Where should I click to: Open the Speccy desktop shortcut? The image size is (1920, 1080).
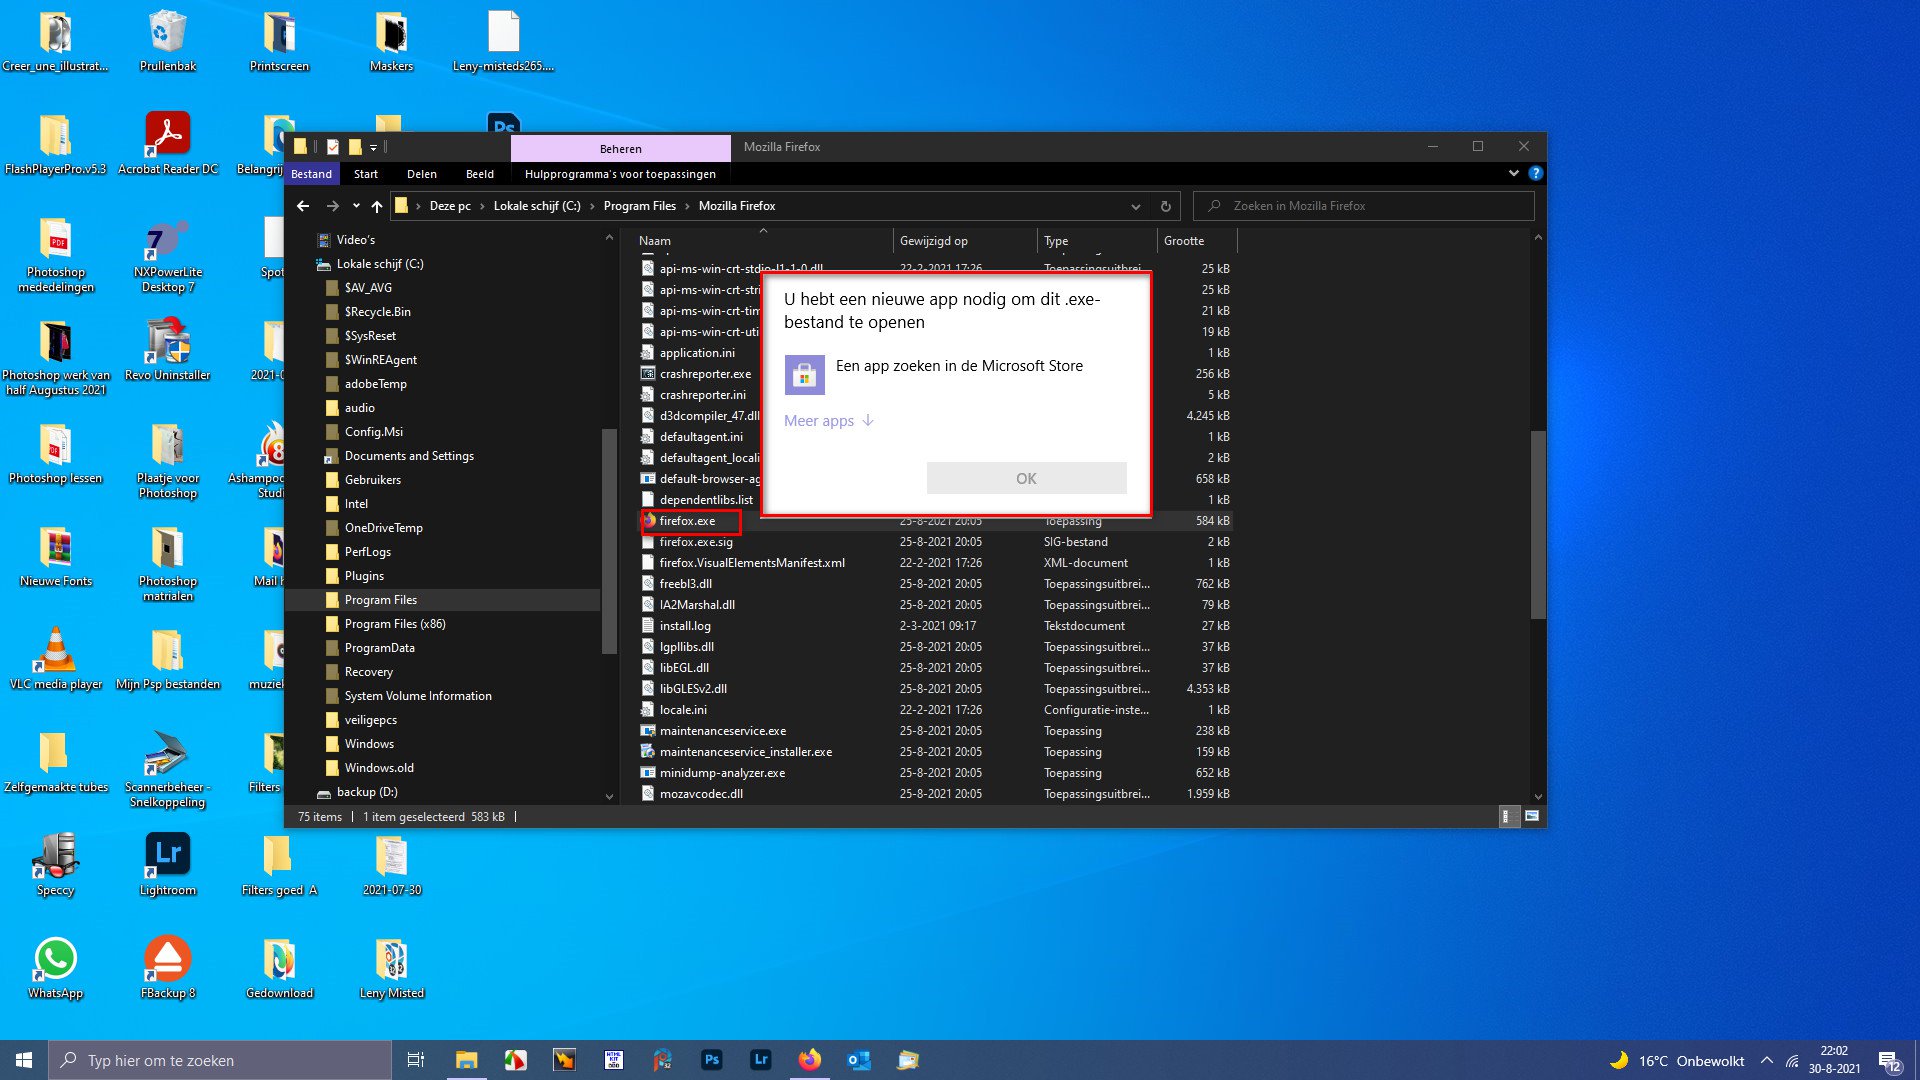point(55,865)
